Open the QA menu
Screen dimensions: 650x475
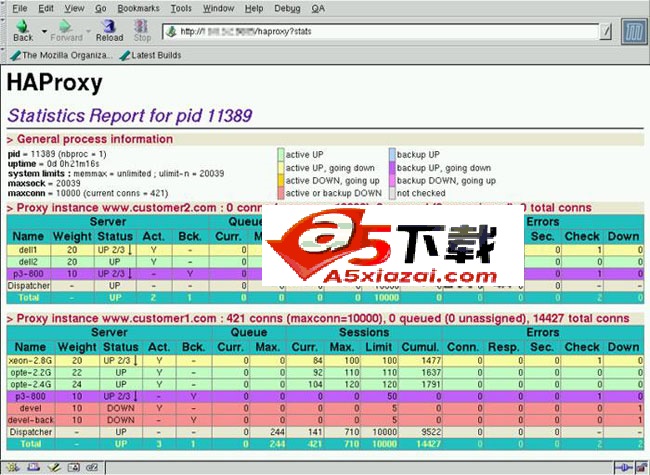tap(318, 8)
